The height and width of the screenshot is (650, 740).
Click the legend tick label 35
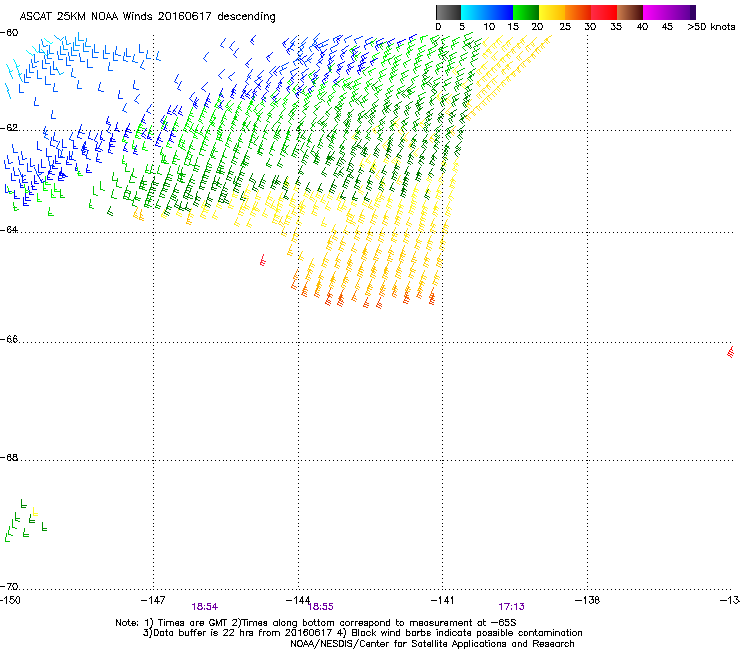click(616, 27)
